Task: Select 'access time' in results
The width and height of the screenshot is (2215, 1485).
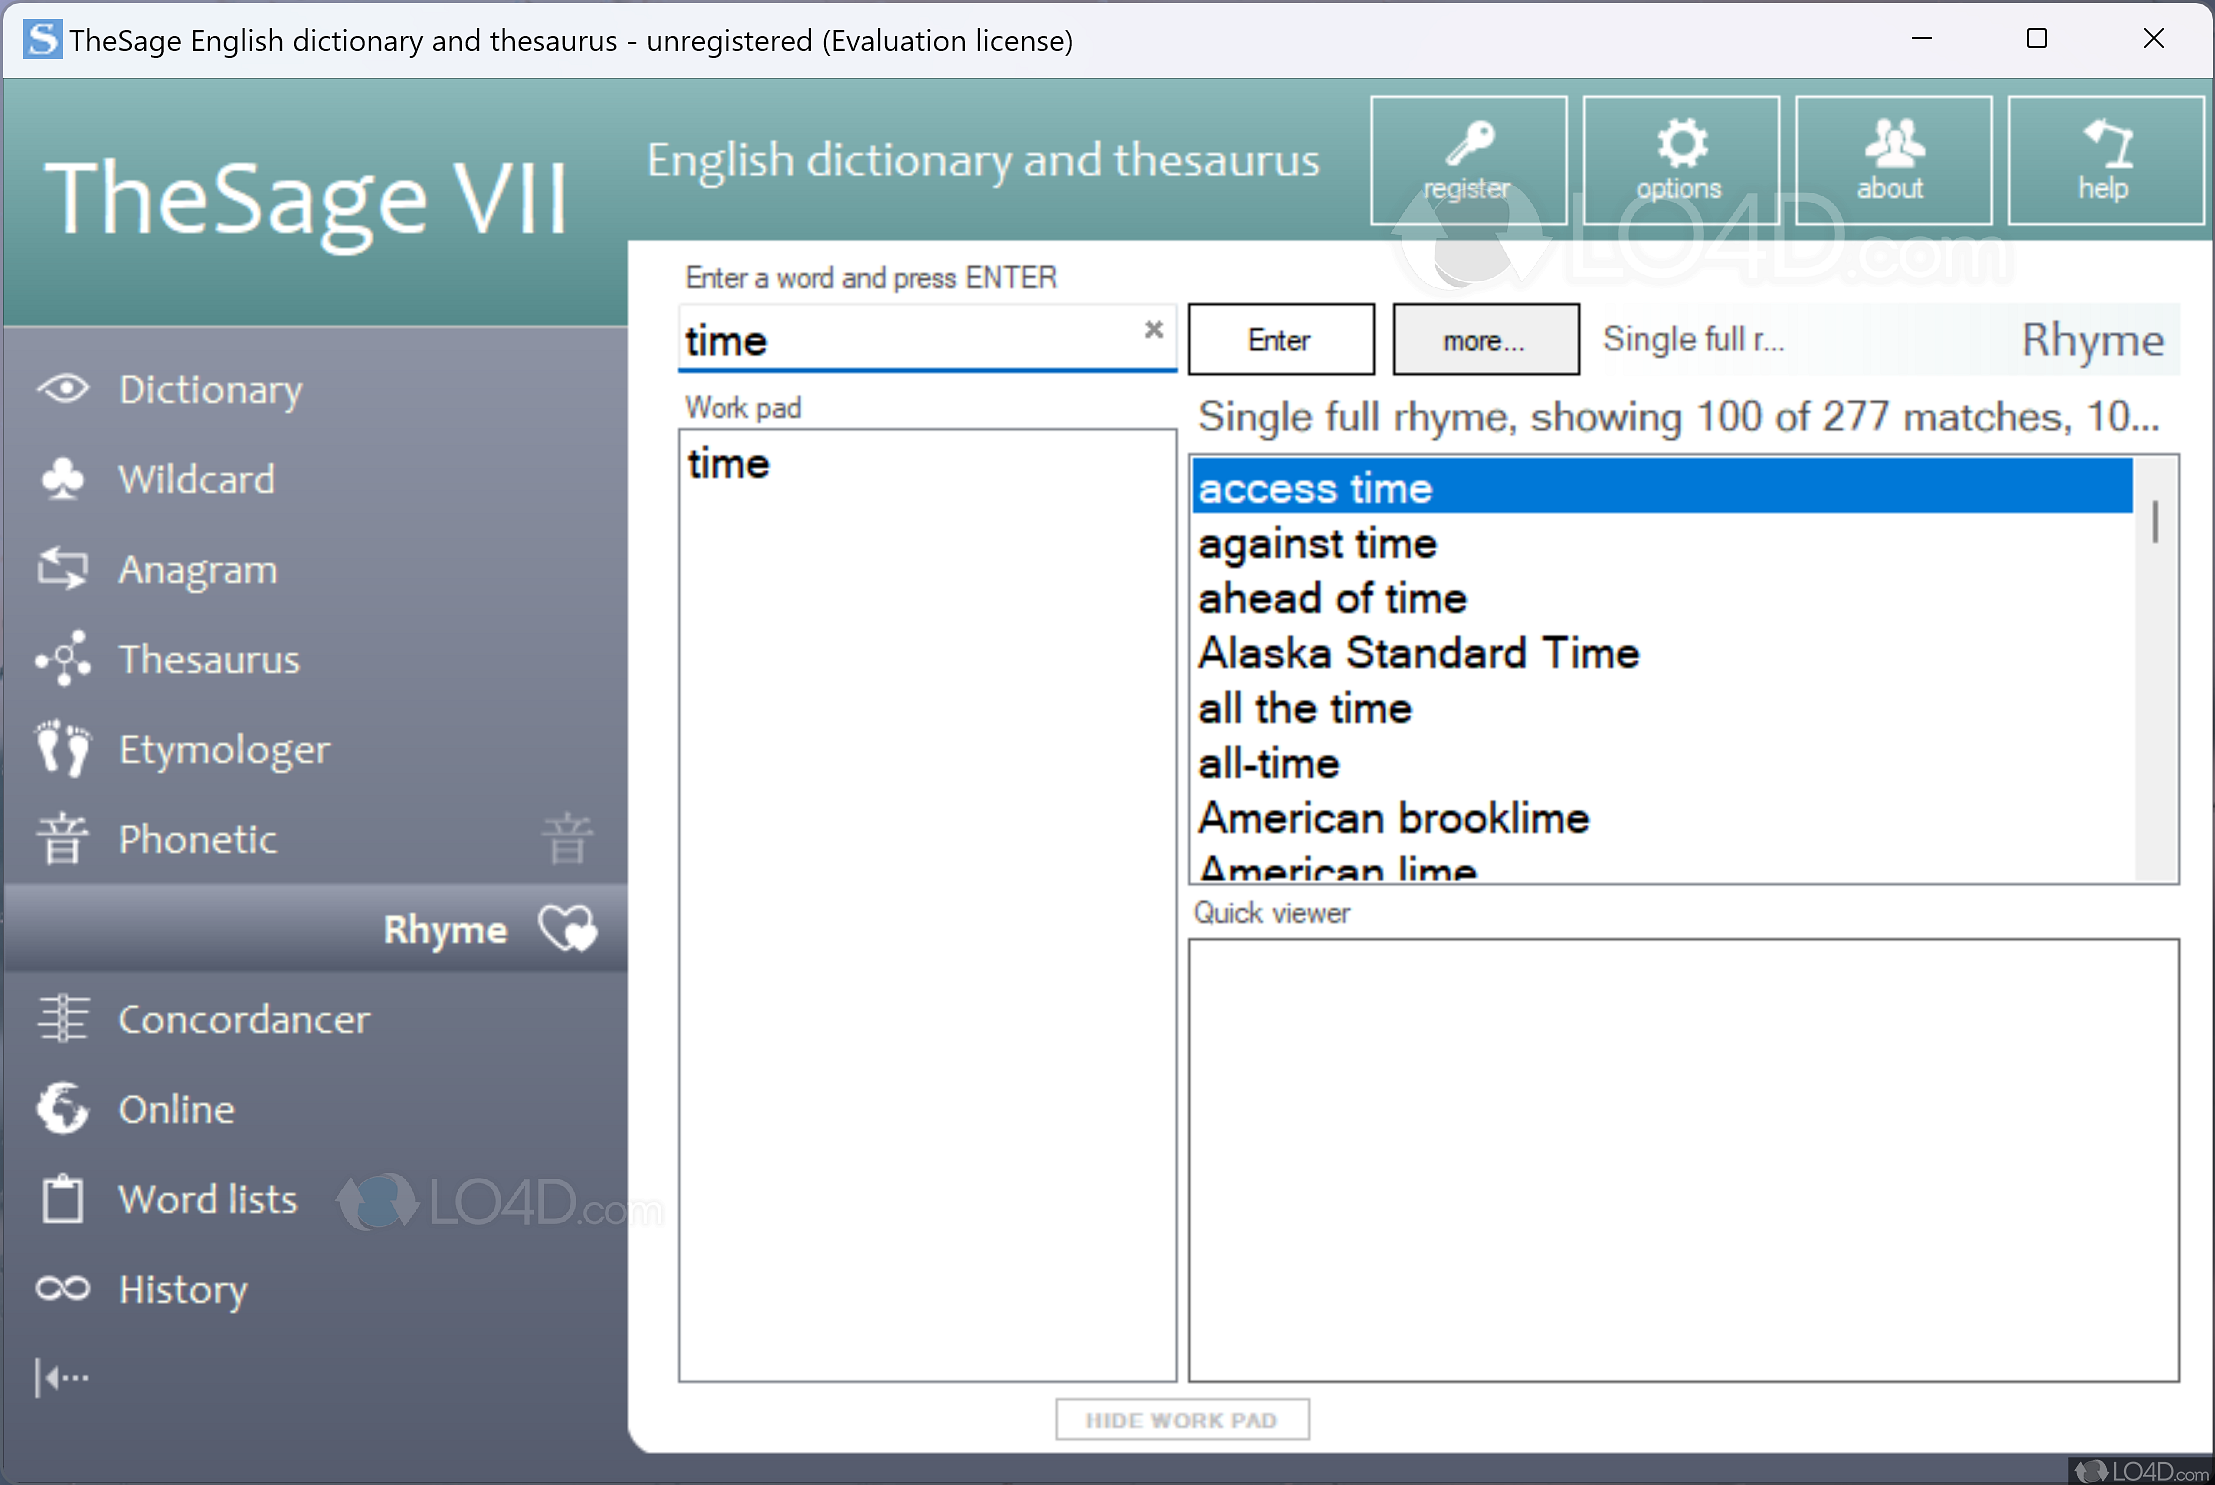Action: [1661, 487]
